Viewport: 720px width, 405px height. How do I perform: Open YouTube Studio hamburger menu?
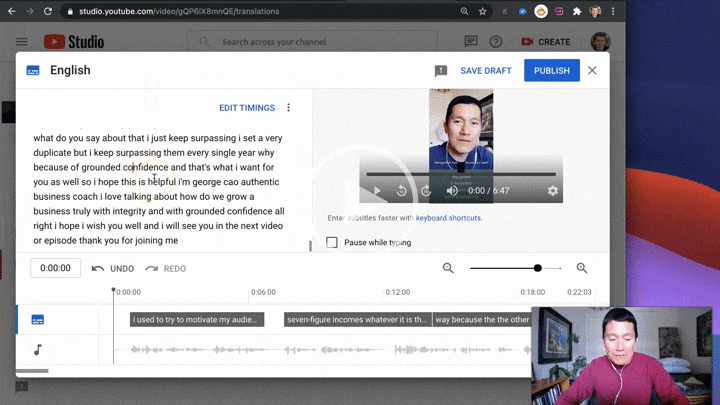point(22,42)
